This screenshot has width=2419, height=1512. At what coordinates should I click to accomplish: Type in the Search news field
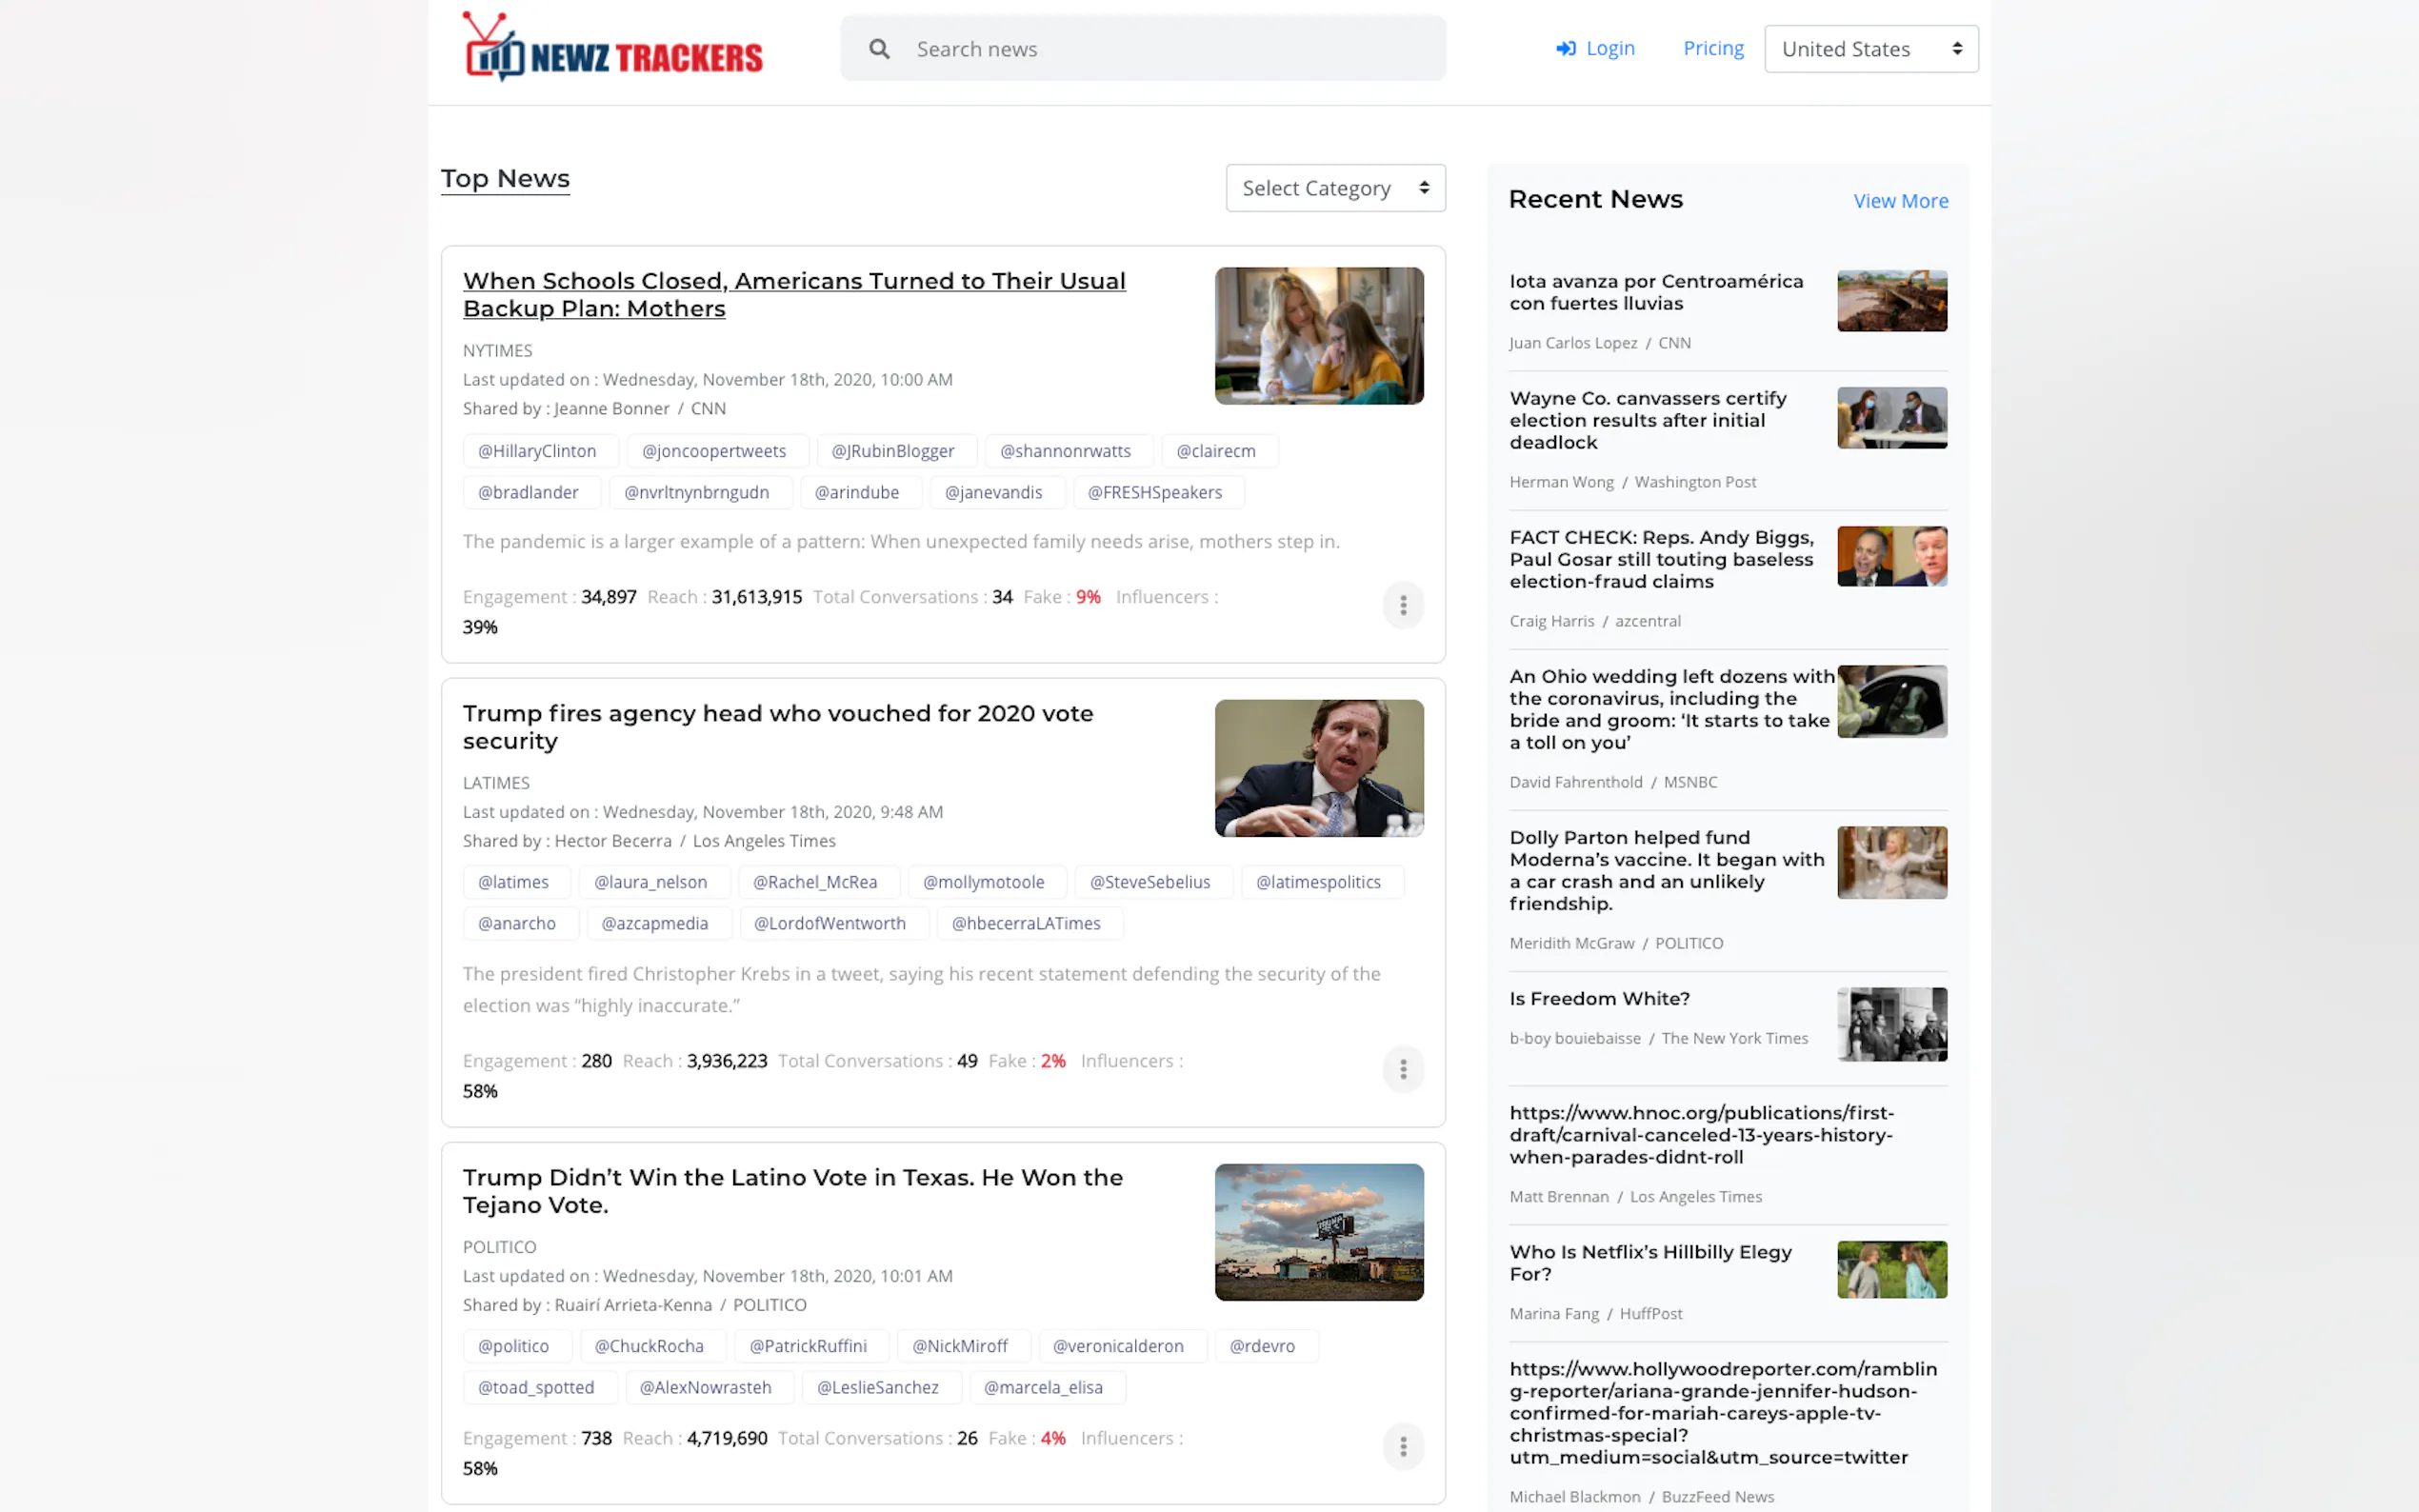(x=1160, y=49)
